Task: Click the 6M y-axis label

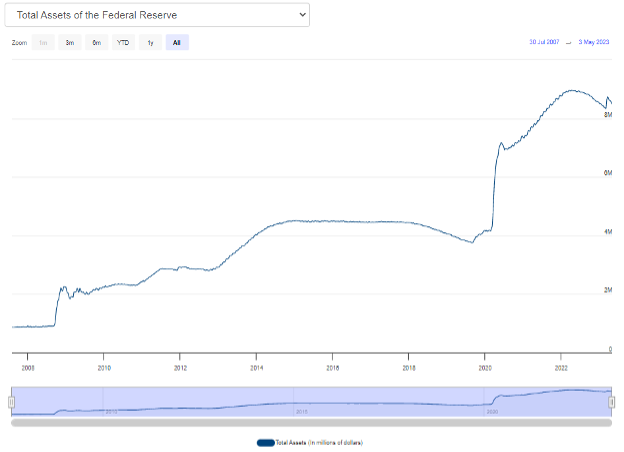Action: click(608, 173)
